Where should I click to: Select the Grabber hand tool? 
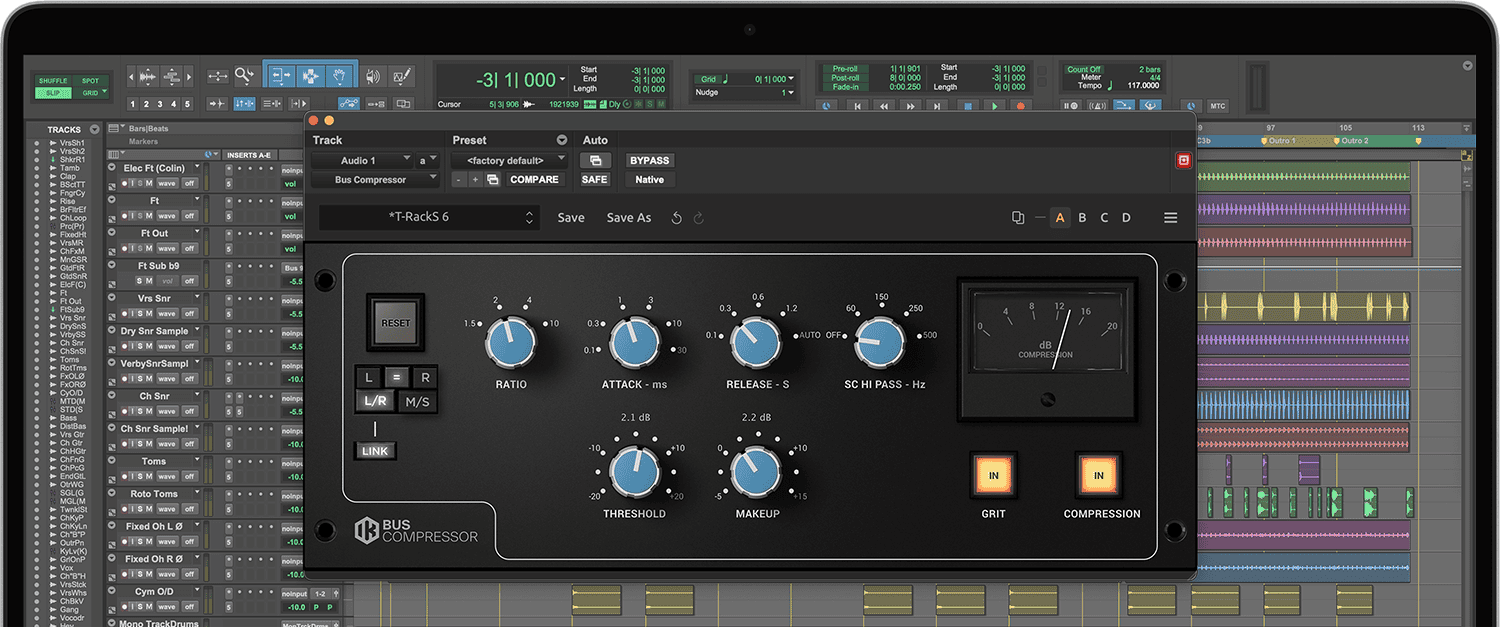[x=339, y=76]
